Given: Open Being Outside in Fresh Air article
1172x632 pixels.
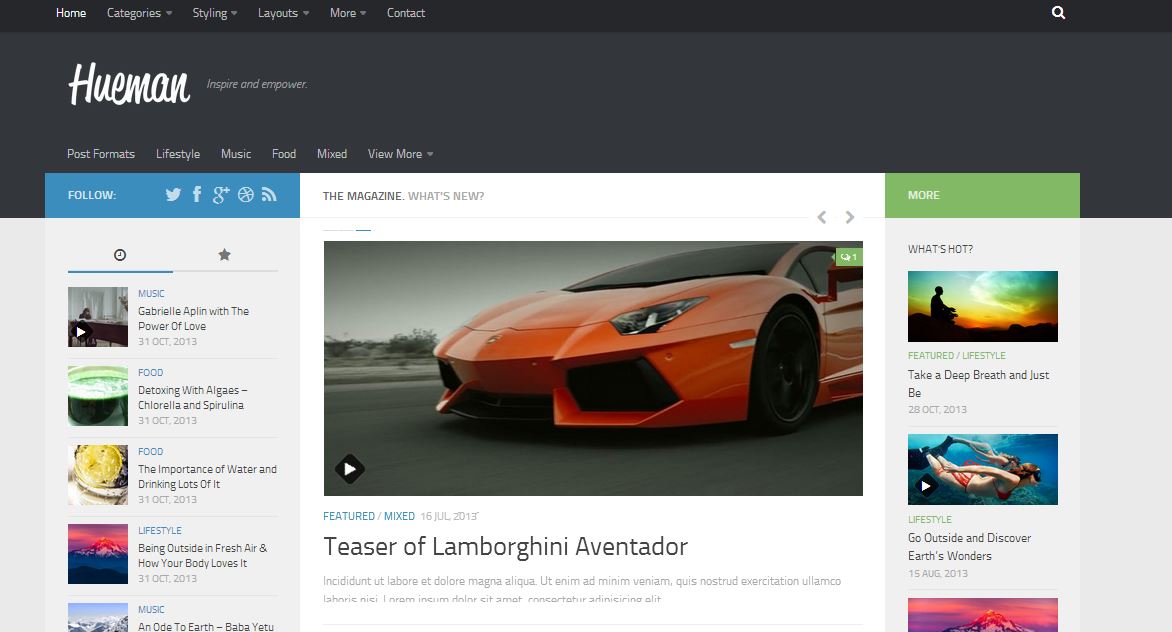Looking at the screenshot, I should coord(203,556).
